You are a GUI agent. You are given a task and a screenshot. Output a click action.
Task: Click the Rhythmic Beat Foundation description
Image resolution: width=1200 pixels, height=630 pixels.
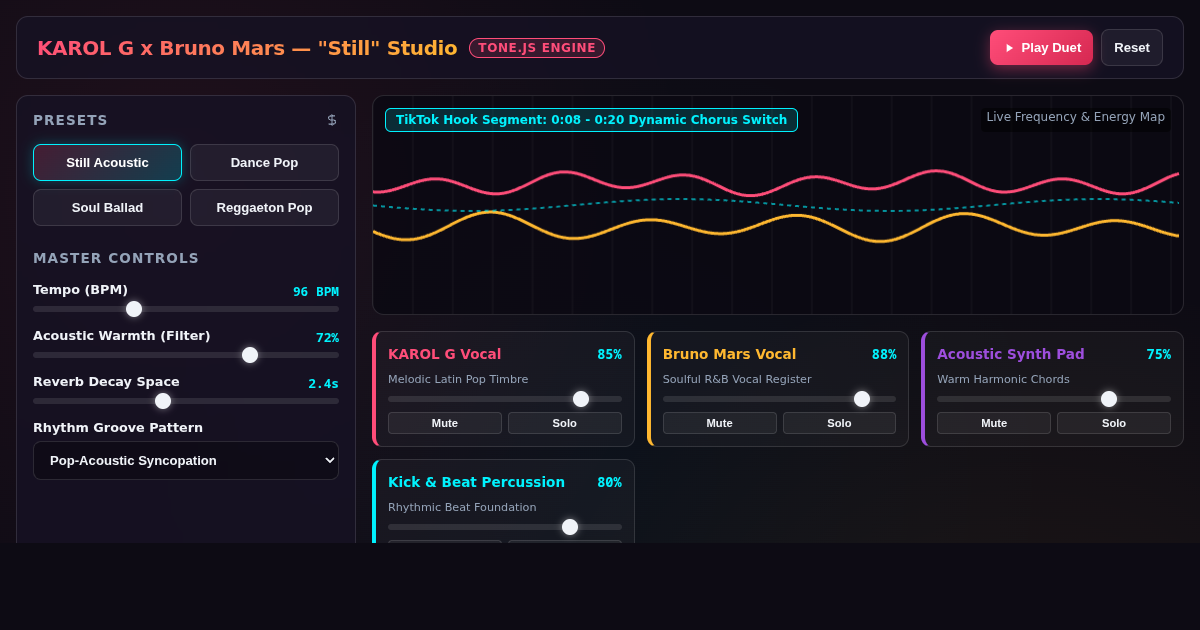[462, 507]
